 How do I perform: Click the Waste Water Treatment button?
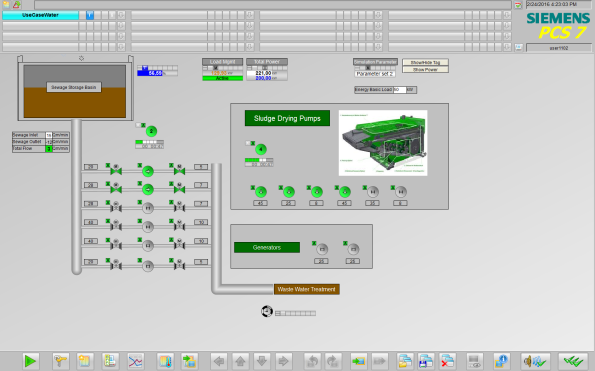point(307,289)
